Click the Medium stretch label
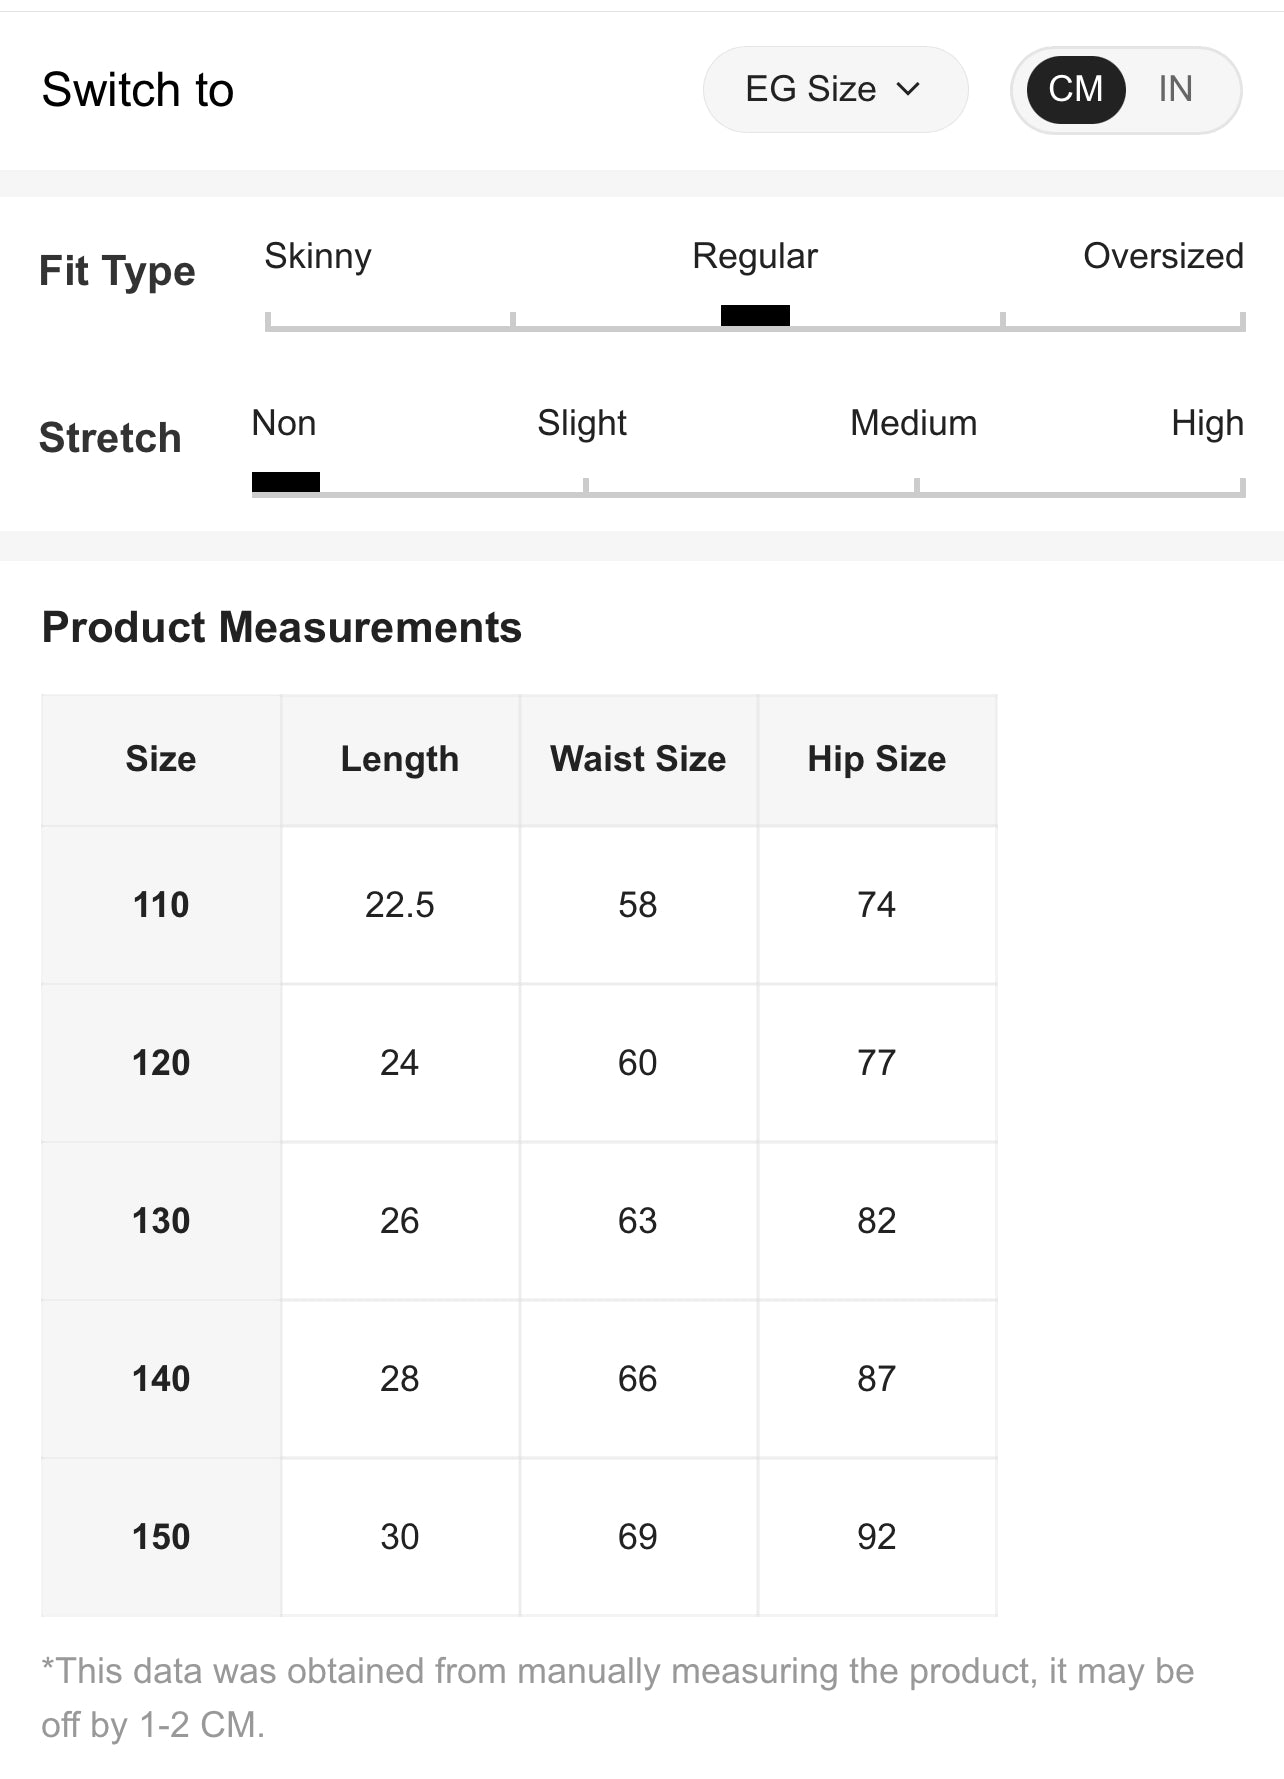 913,423
